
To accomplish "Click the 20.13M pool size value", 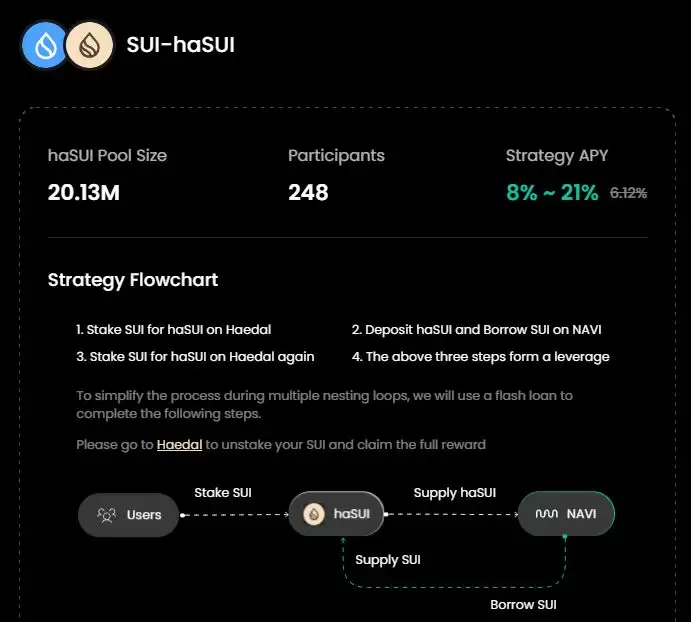I will (x=84, y=192).
